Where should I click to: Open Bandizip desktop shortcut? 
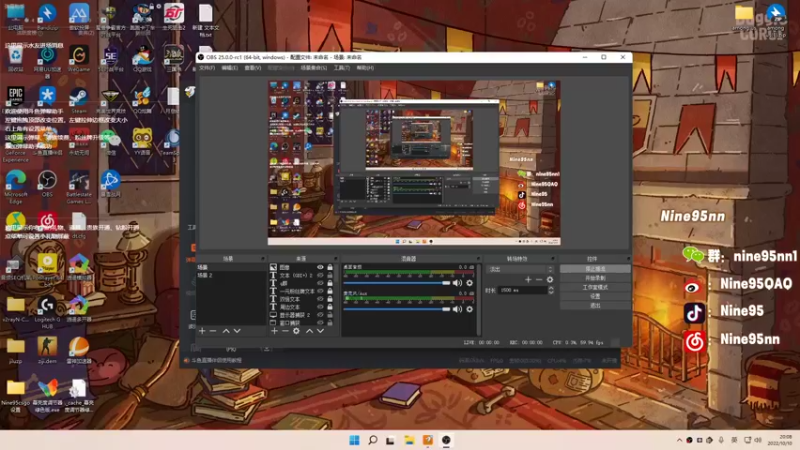point(47,17)
